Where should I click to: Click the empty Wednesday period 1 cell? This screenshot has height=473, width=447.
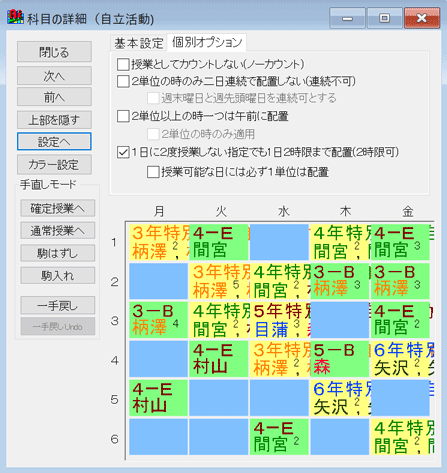279,242
